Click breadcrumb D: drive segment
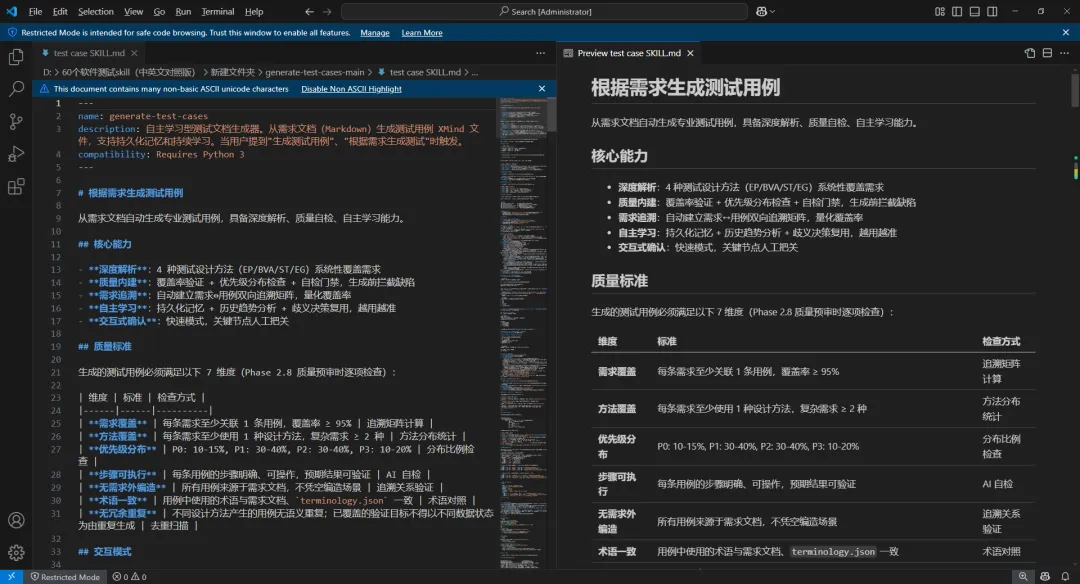 48,72
